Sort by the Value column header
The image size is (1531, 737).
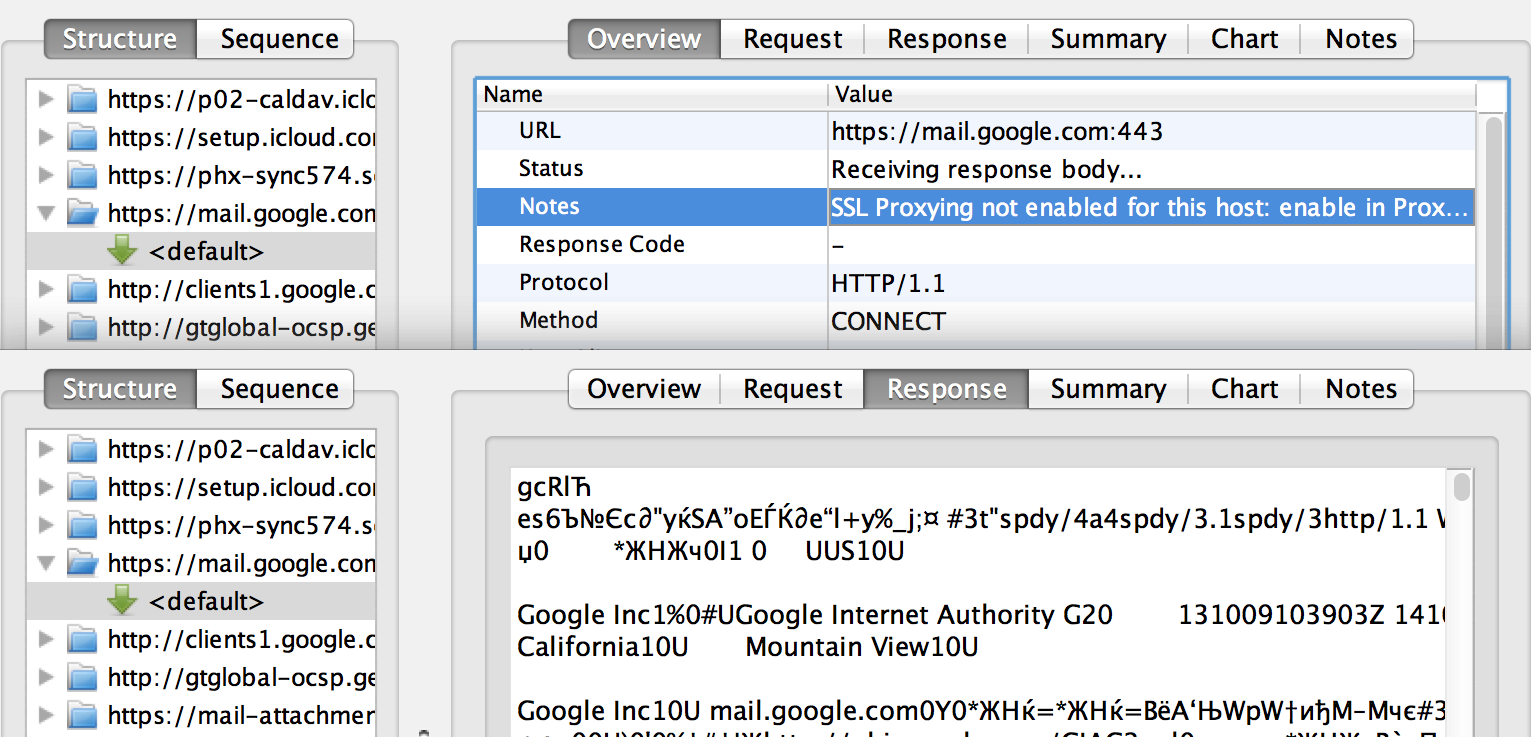point(1152,95)
